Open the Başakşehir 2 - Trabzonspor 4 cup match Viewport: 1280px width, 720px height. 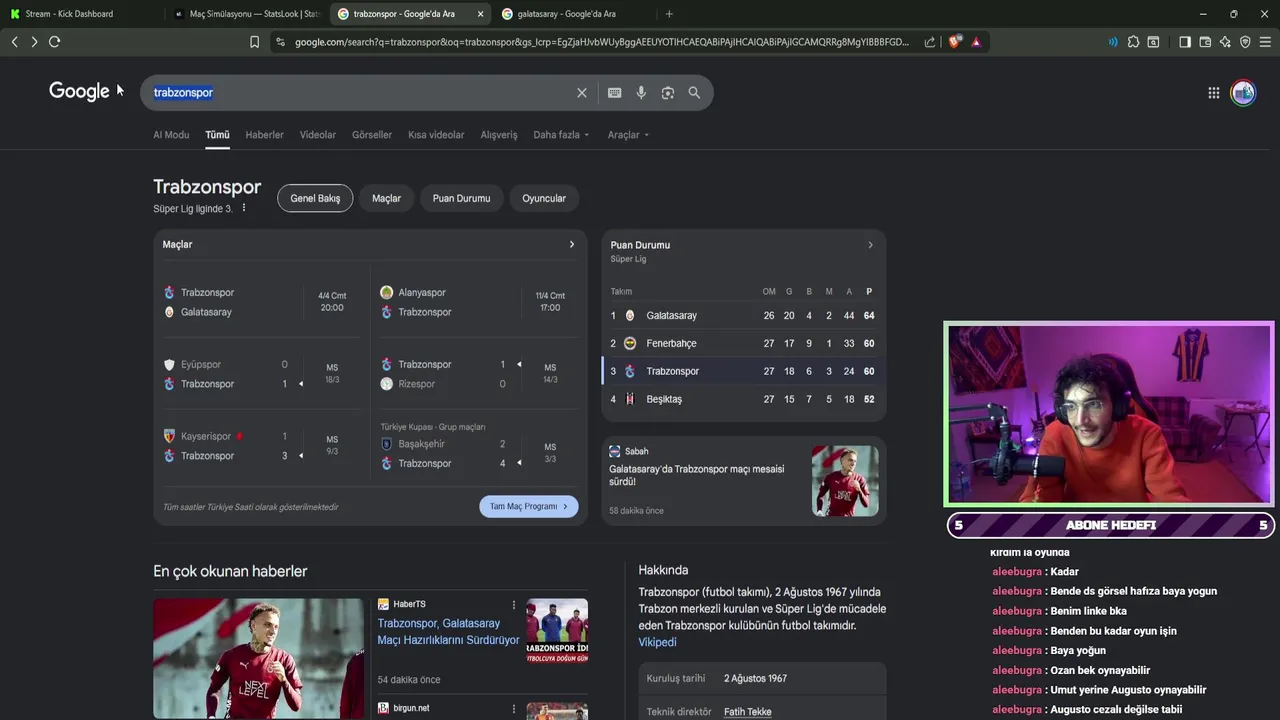click(x=479, y=446)
